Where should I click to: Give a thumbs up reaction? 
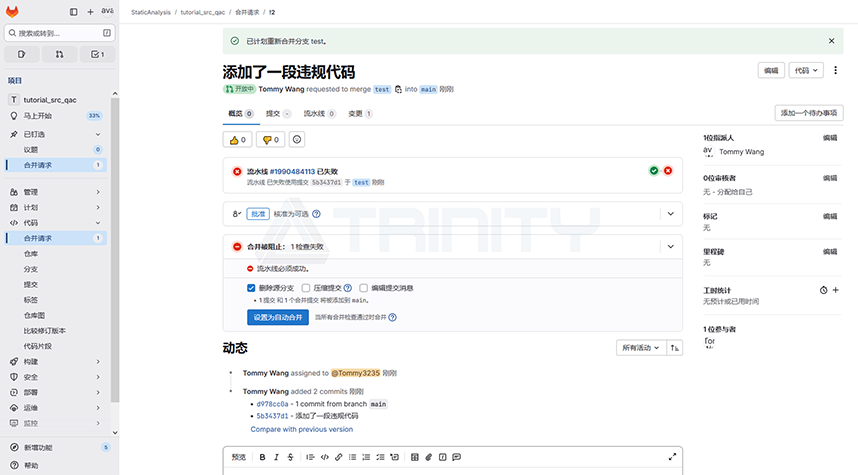[x=238, y=139]
